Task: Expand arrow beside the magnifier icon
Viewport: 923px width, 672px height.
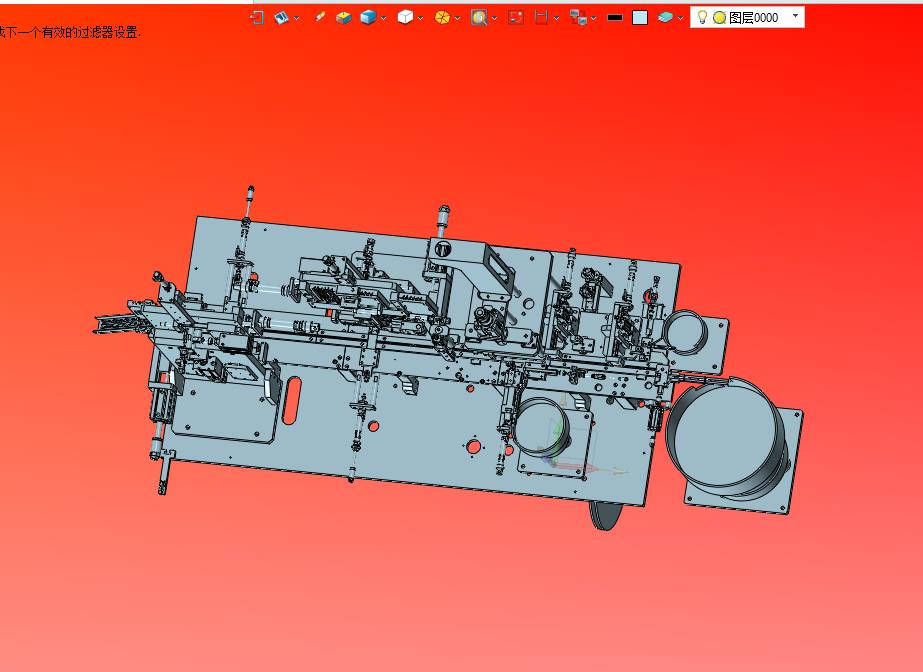Action: 494,18
